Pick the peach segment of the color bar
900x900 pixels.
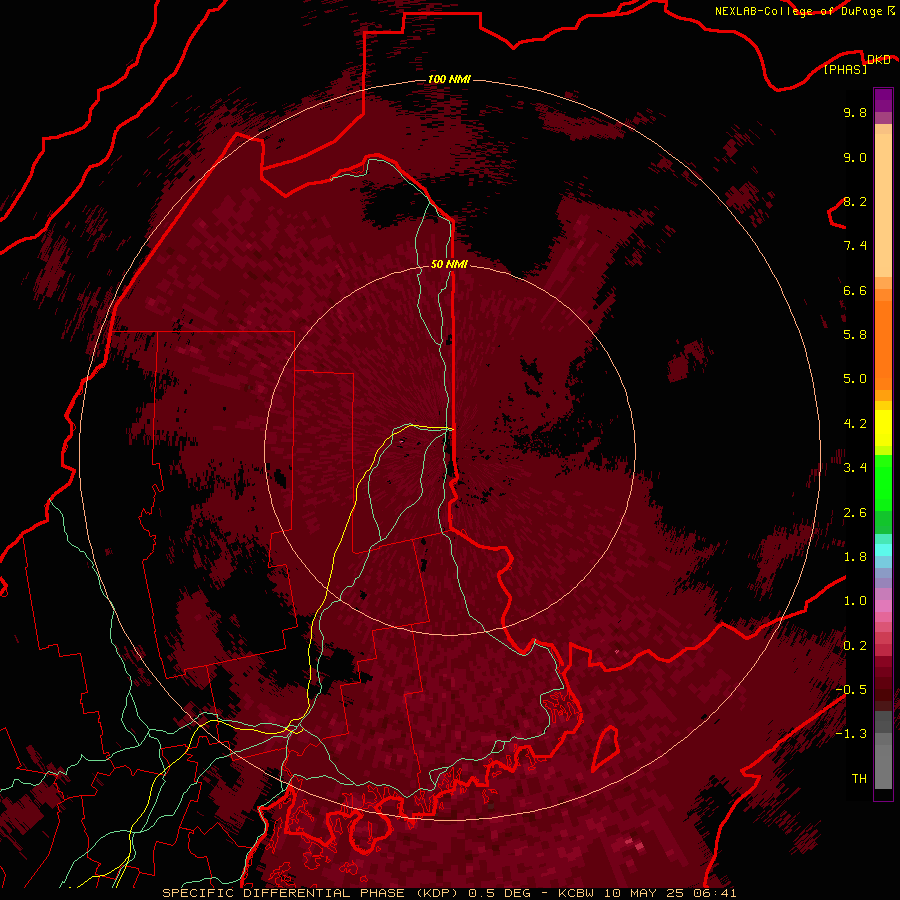point(883,207)
